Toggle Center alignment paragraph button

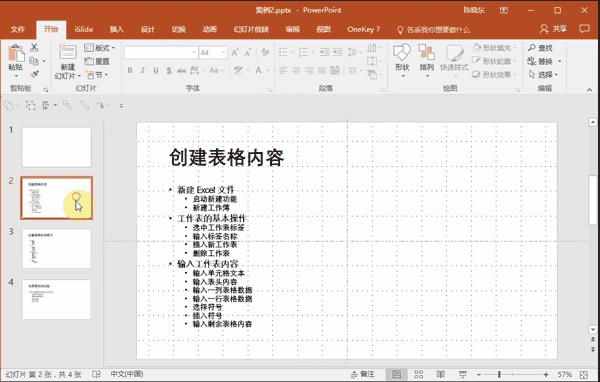(296, 70)
